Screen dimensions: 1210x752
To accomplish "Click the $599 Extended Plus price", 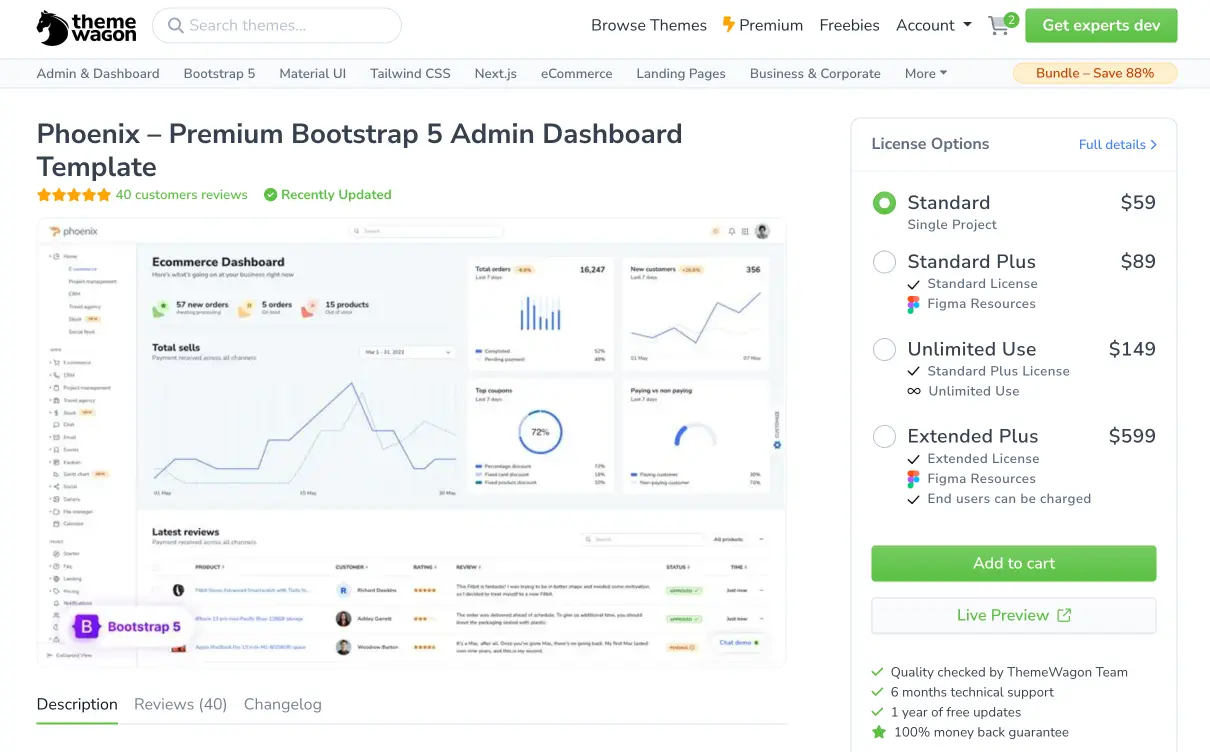I will [x=1132, y=436].
